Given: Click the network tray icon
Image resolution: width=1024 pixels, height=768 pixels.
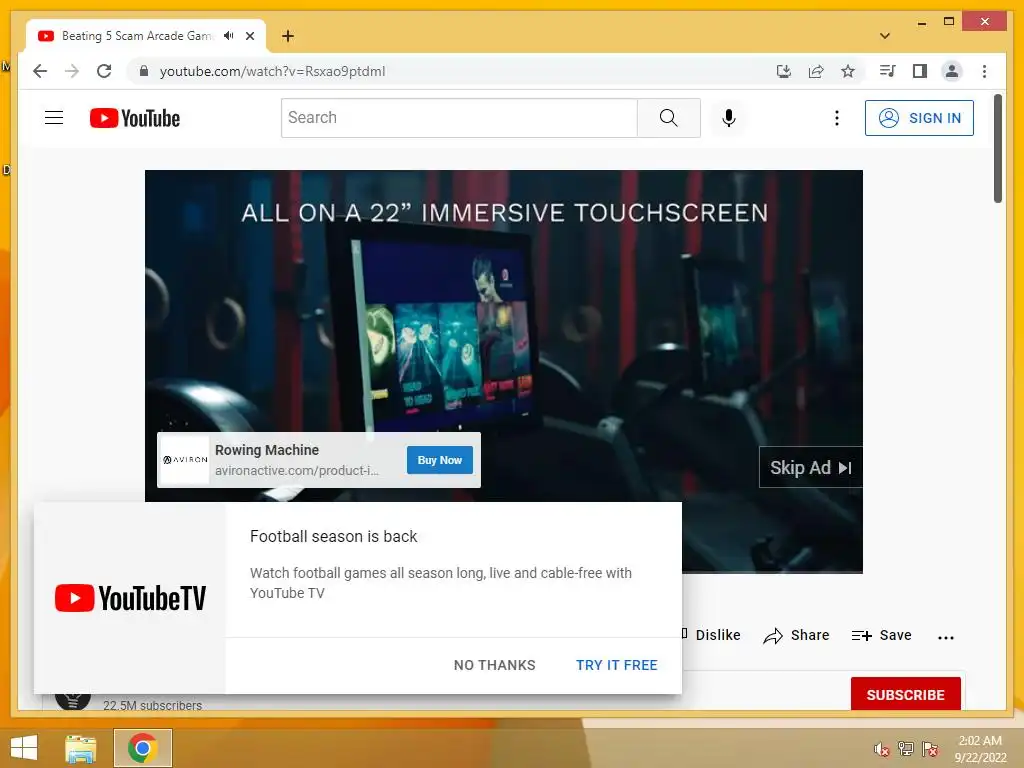Looking at the screenshot, I should click(x=906, y=748).
